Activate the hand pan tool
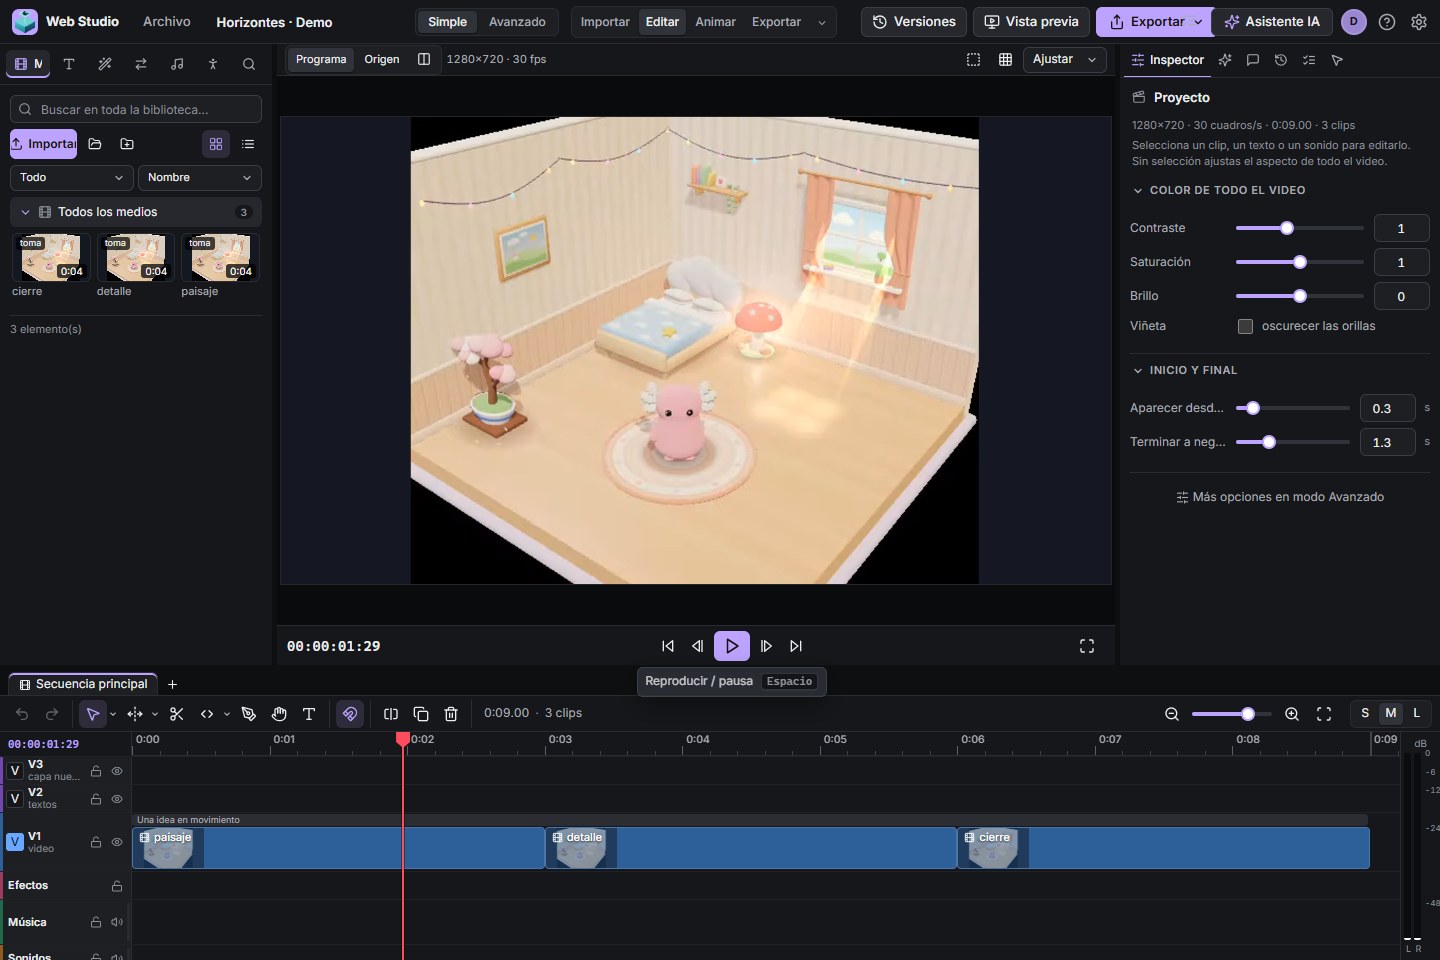This screenshot has width=1440, height=960. (x=279, y=714)
